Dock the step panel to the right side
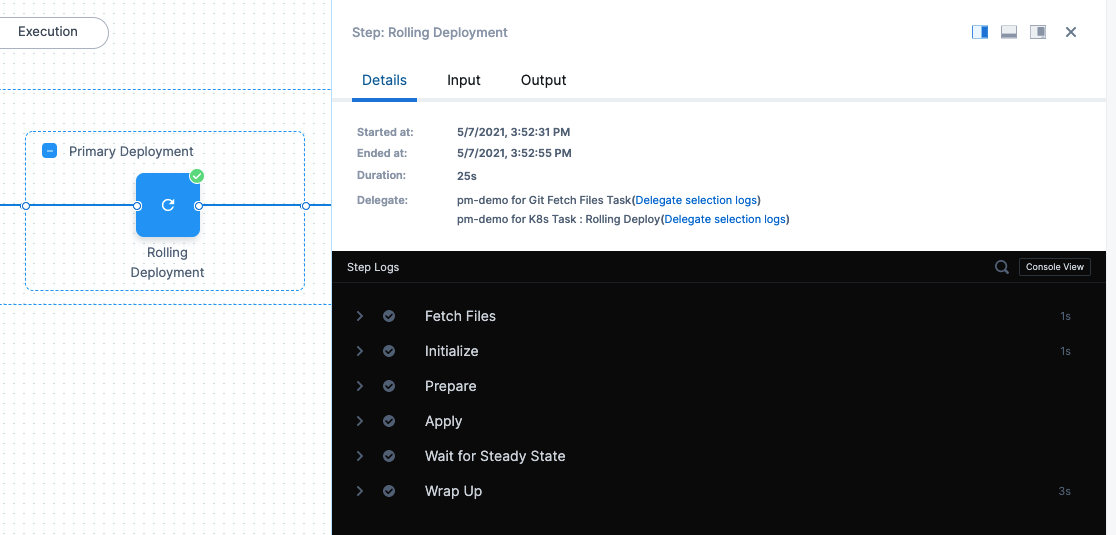Image resolution: width=1116 pixels, height=535 pixels. [x=980, y=32]
